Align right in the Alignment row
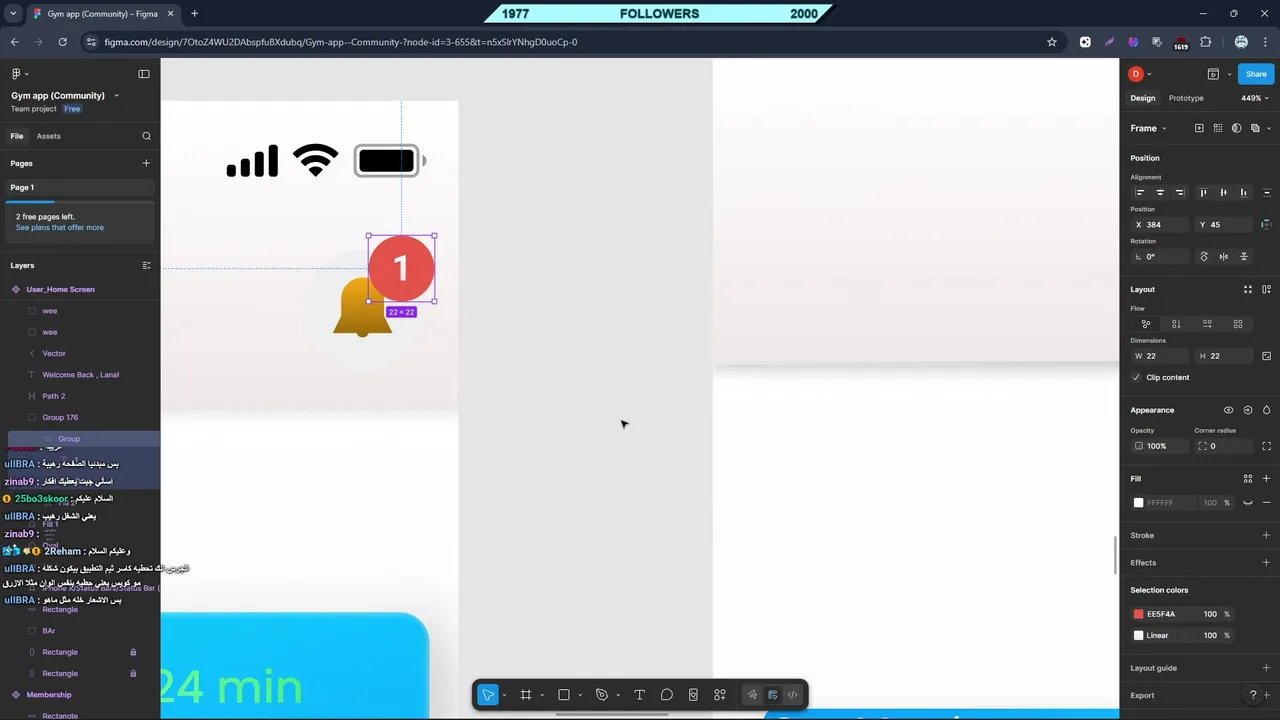This screenshot has height=720, width=1280. 1180,192
